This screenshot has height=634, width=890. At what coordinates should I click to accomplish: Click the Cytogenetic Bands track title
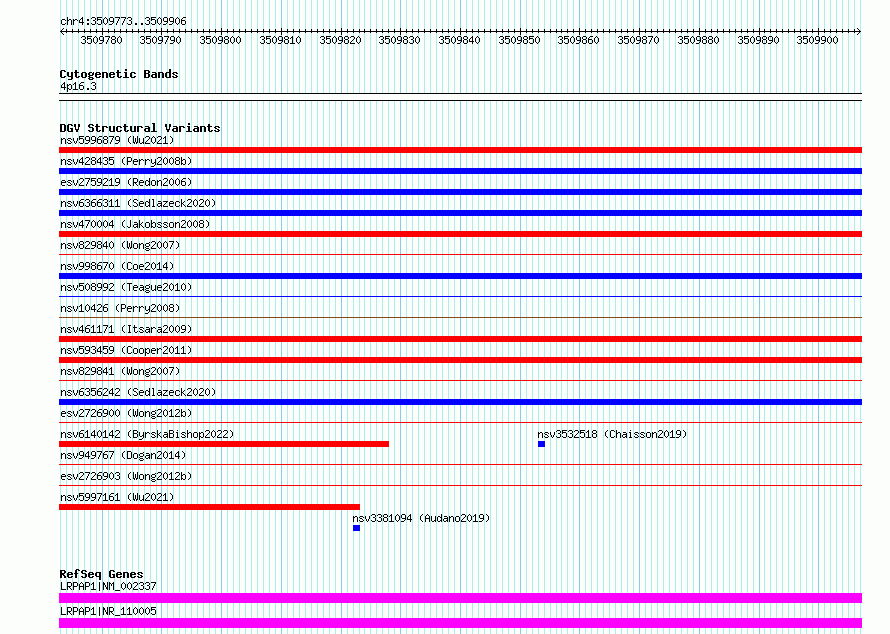pos(119,74)
